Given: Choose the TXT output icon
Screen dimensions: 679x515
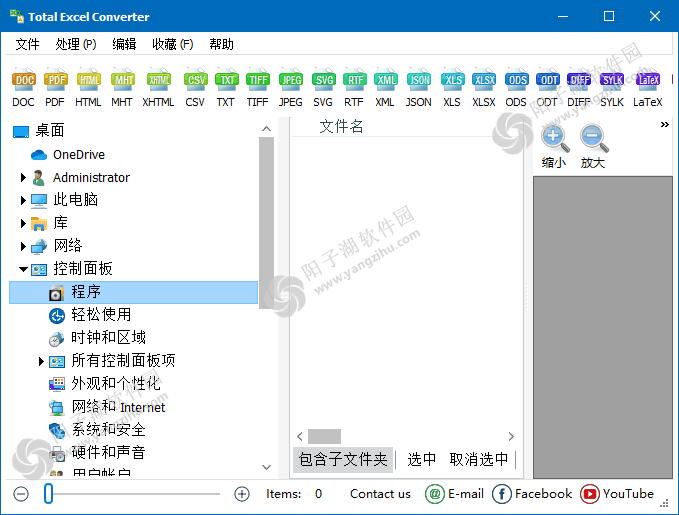Looking at the screenshot, I should click(226, 80).
